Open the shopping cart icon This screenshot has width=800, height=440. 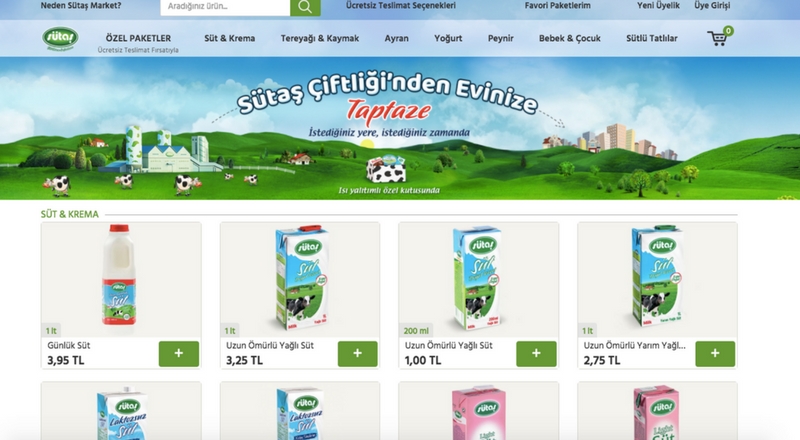(719, 37)
